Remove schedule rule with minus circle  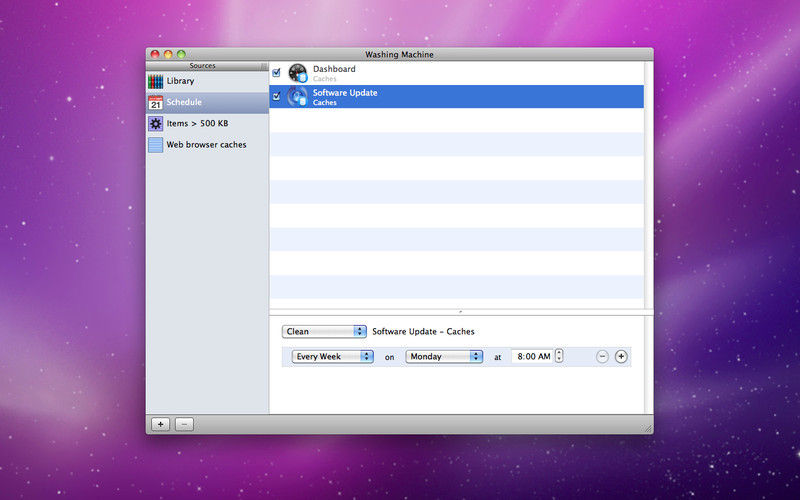tap(602, 357)
